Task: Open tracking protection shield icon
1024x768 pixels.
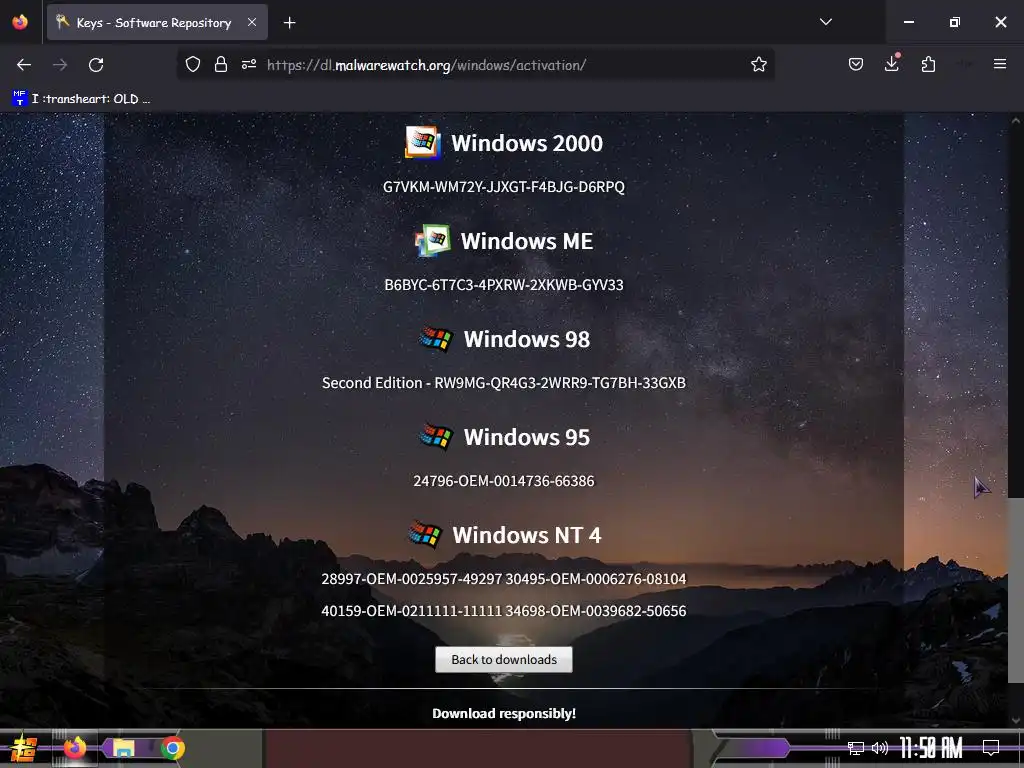Action: pyautogui.click(x=193, y=64)
